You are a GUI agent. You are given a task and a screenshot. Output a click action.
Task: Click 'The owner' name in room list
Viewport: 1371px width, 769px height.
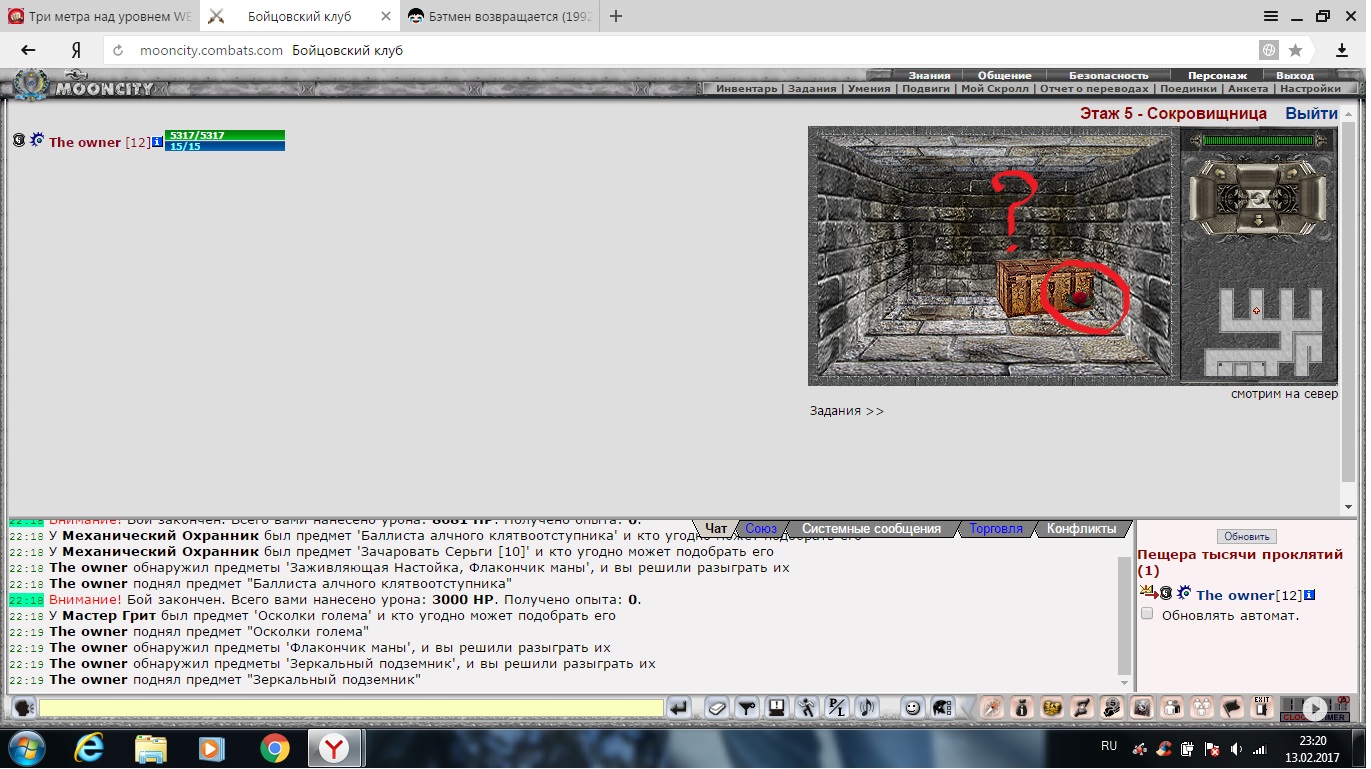coord(1235,595)
